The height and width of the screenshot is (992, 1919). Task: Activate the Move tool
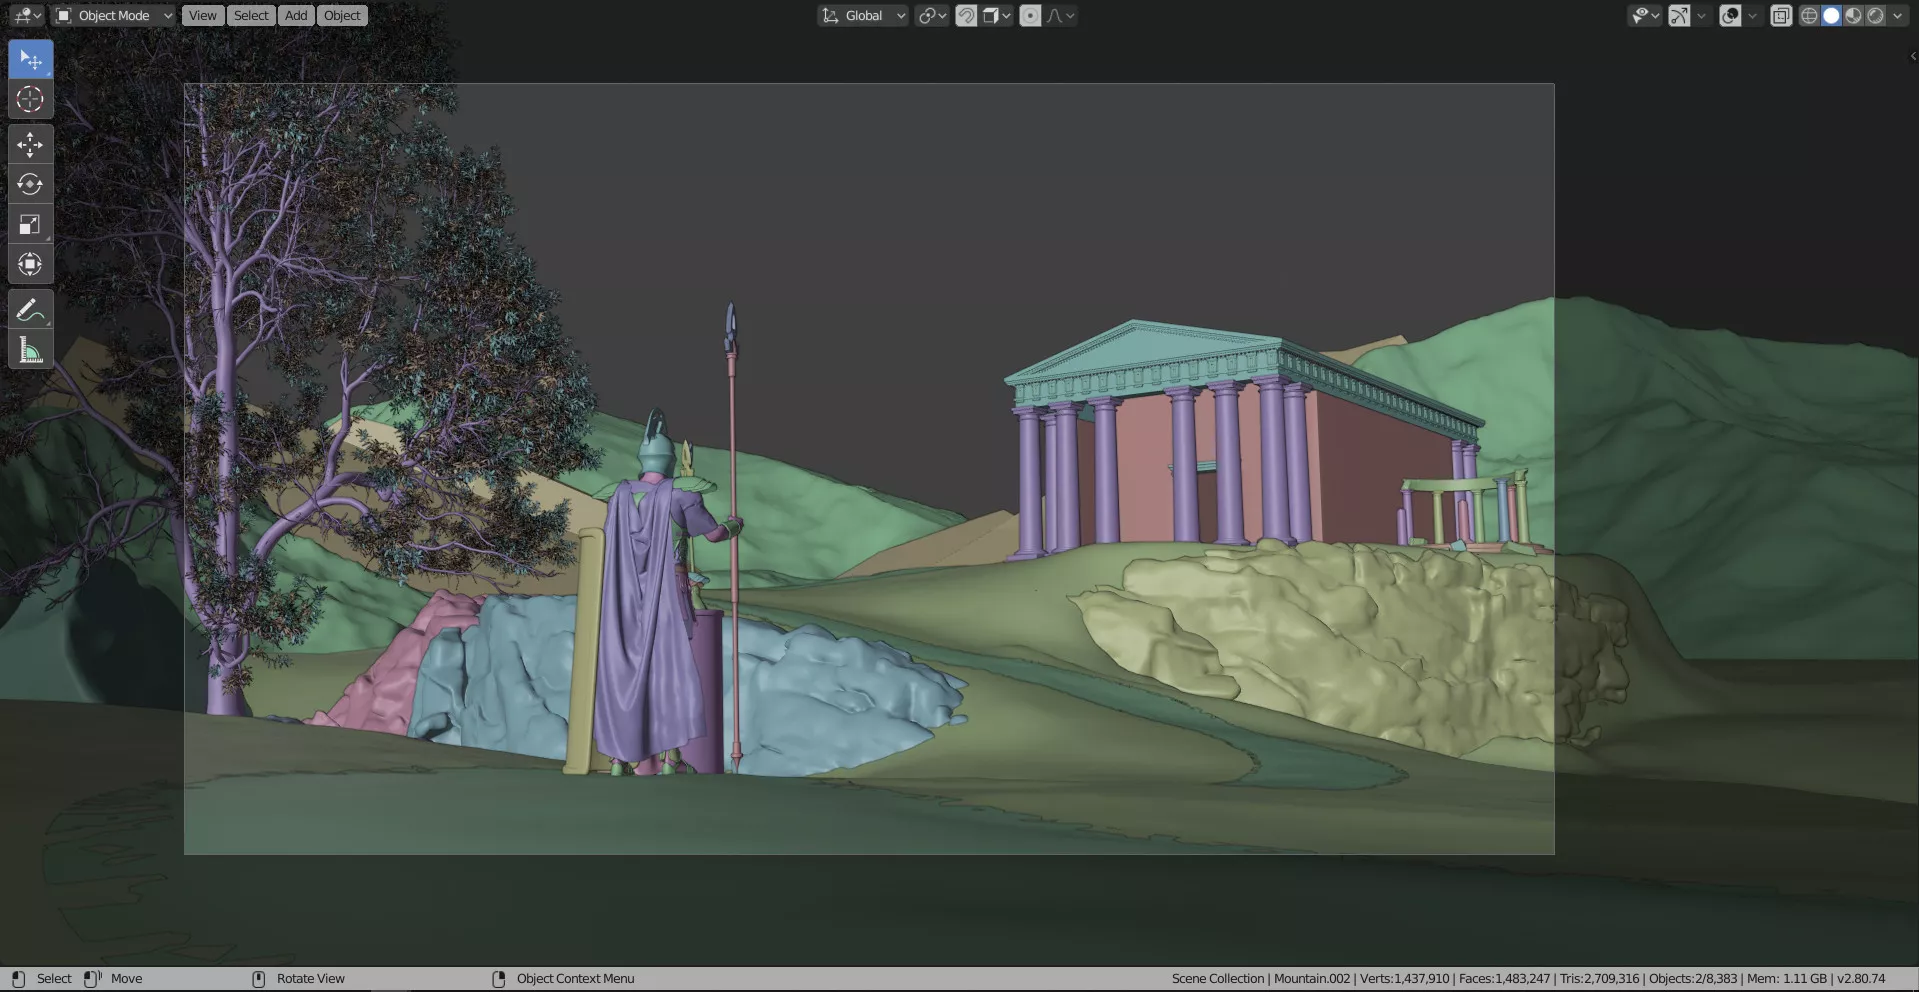(x=30, y=144)
